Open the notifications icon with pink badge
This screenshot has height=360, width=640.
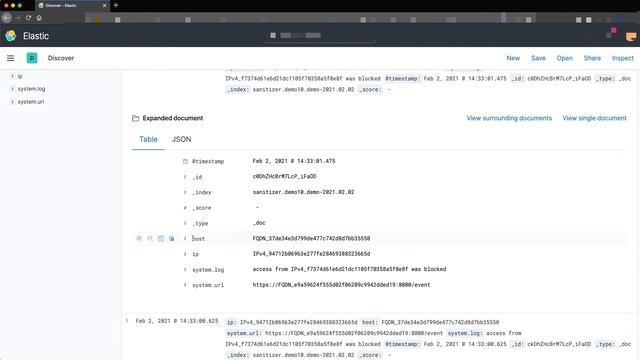tap(611, 33)
